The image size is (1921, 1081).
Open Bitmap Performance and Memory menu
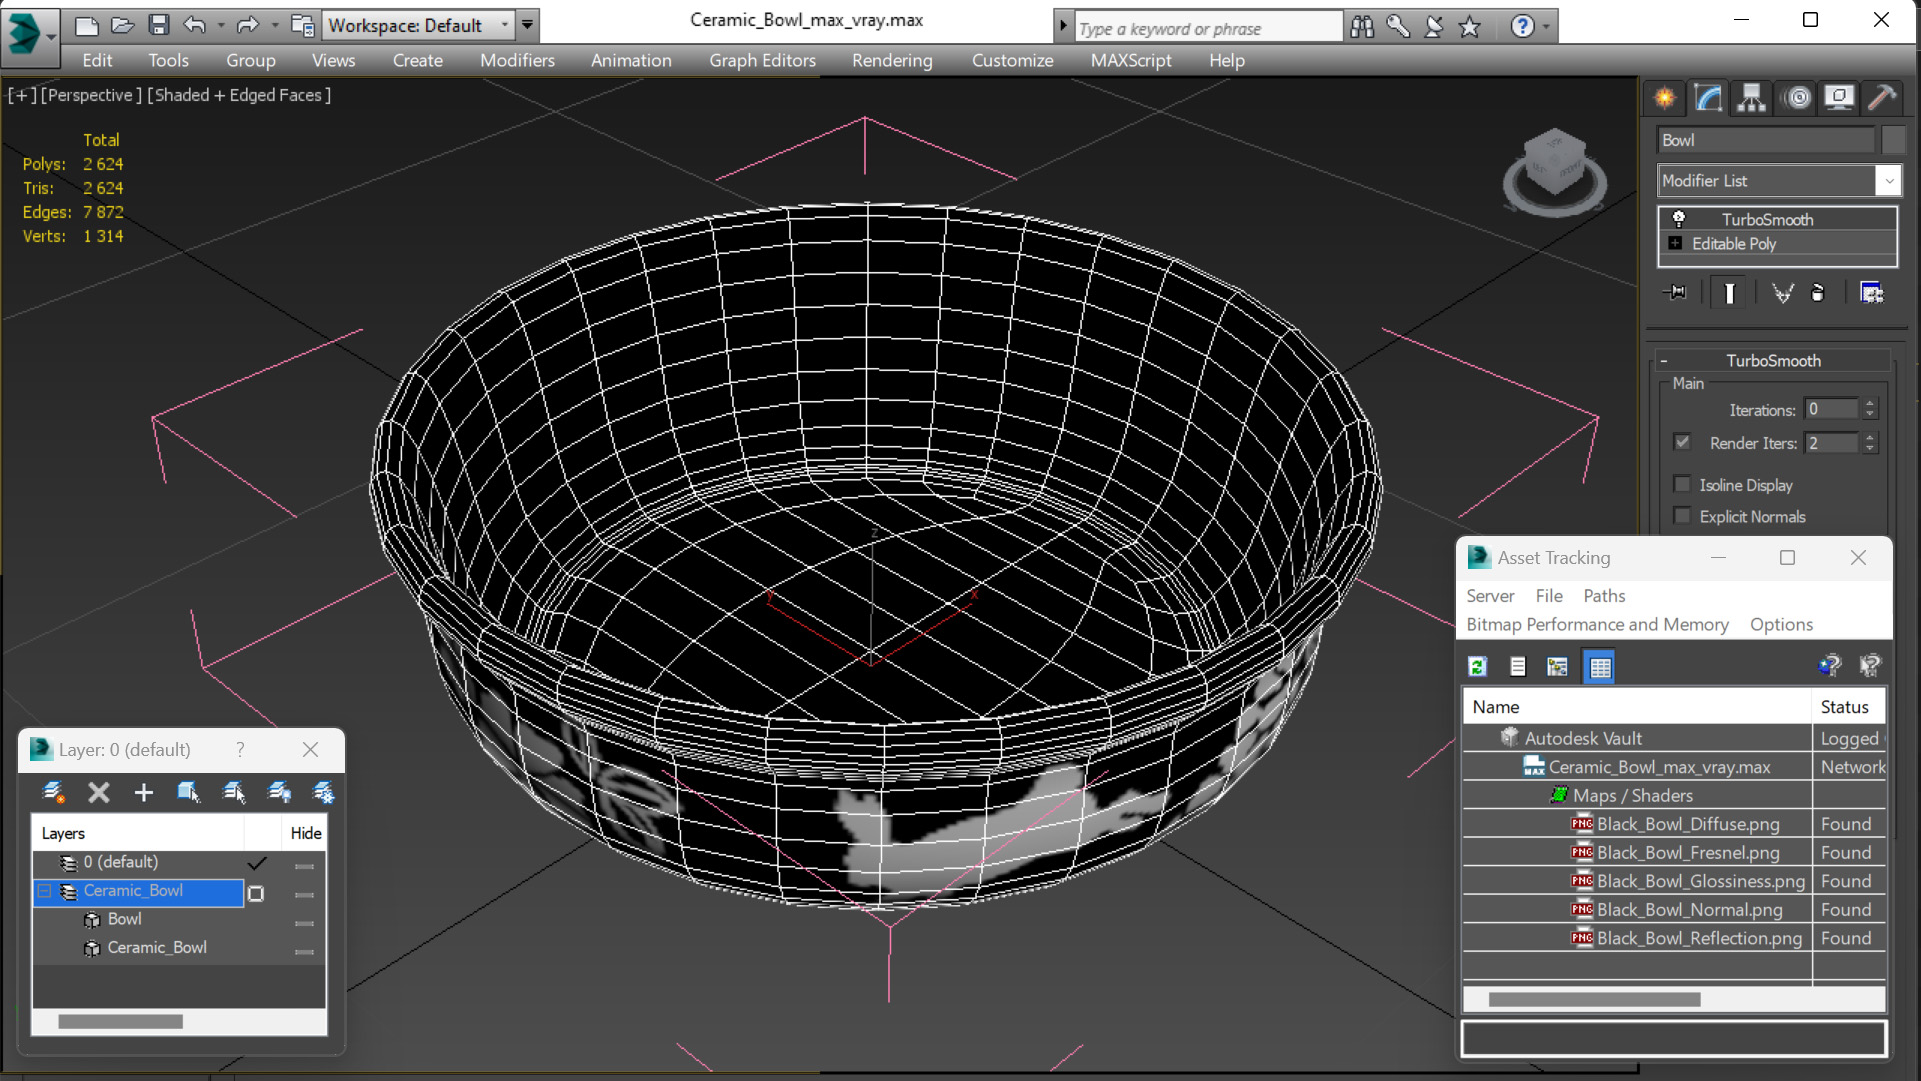pyautogui.click(x=1597, y=624)
